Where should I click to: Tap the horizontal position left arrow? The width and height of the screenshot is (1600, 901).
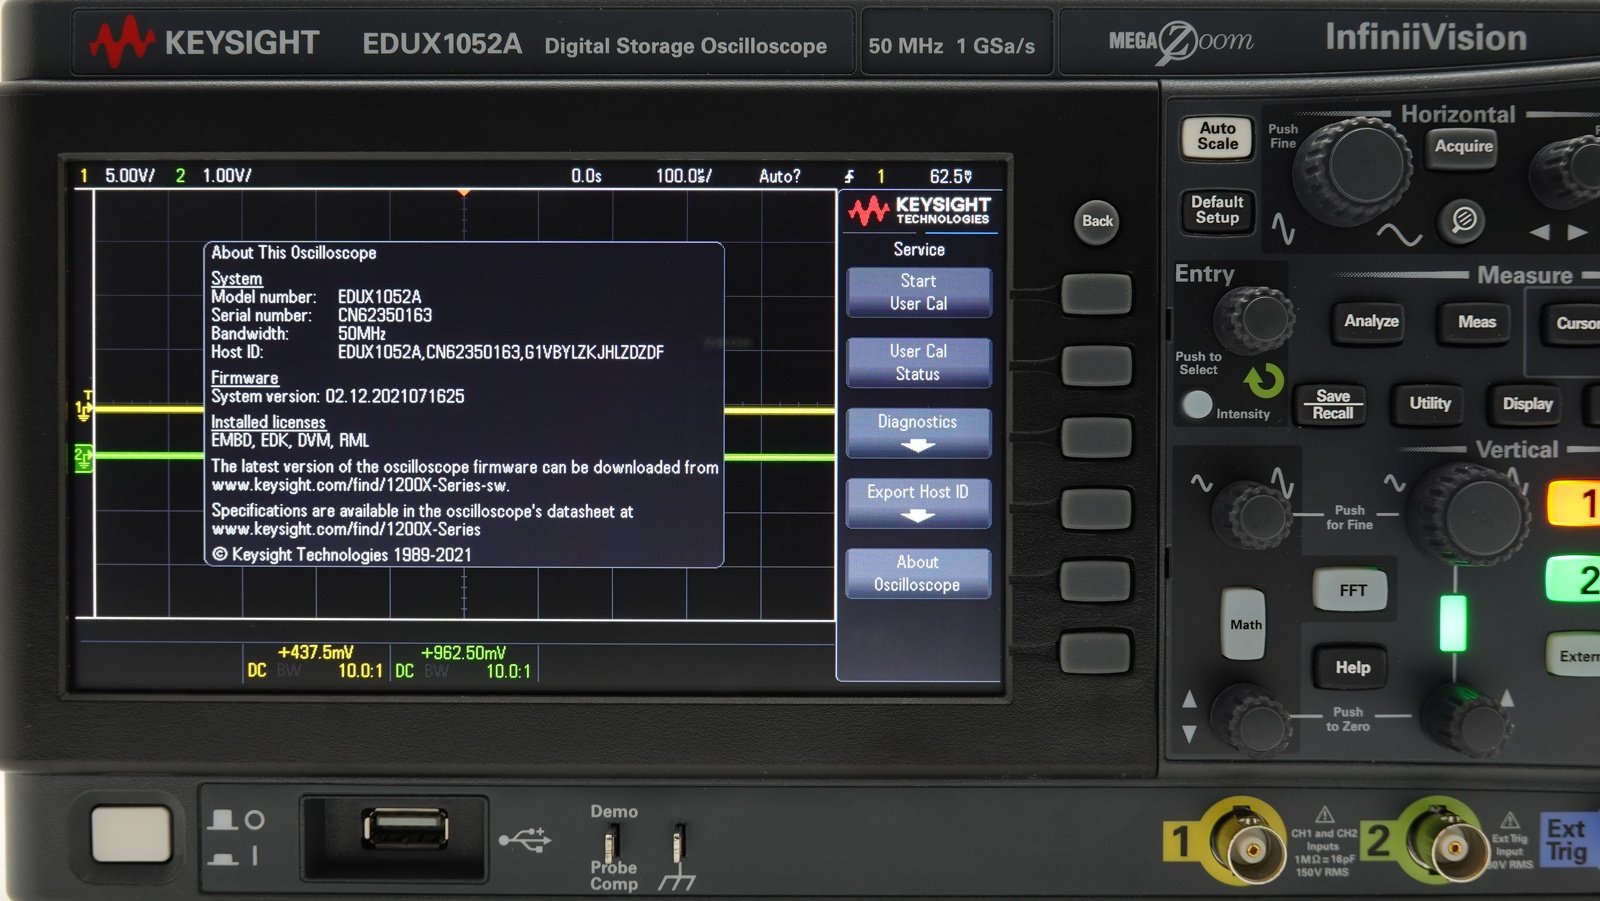pyautogui.click(x=1540, y=232)
